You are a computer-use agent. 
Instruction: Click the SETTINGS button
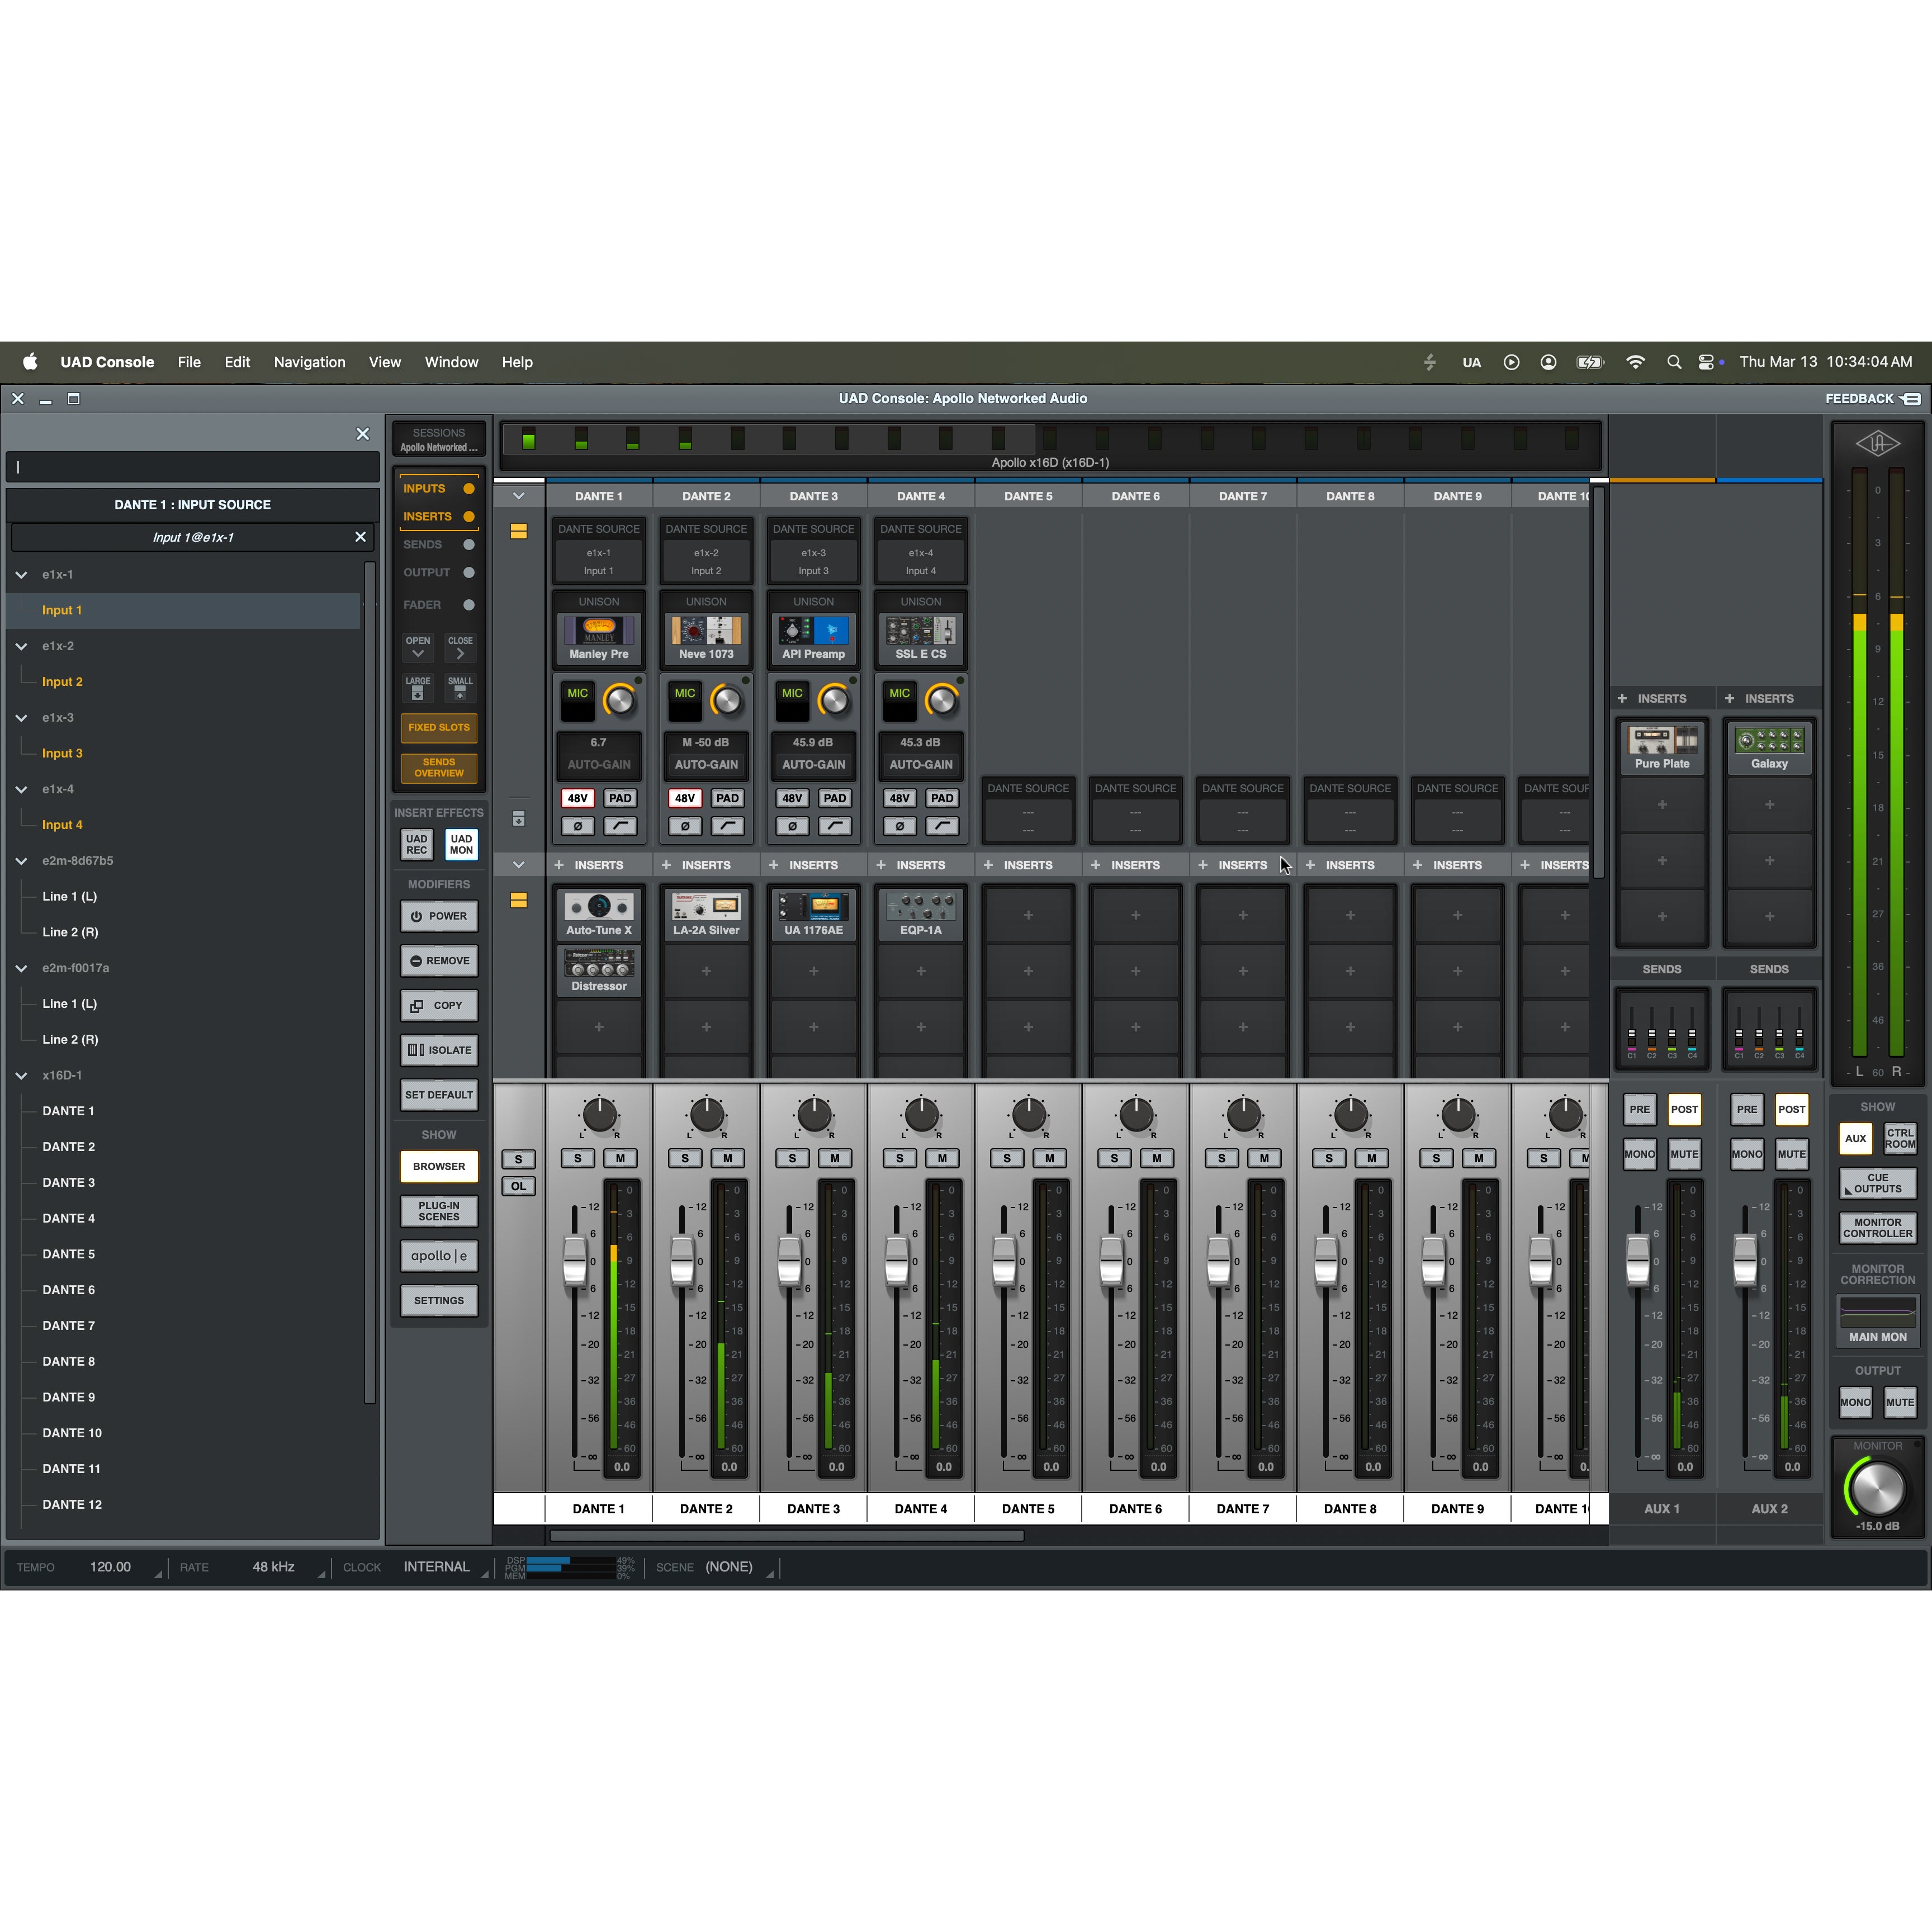click(x=439, y=1301)
